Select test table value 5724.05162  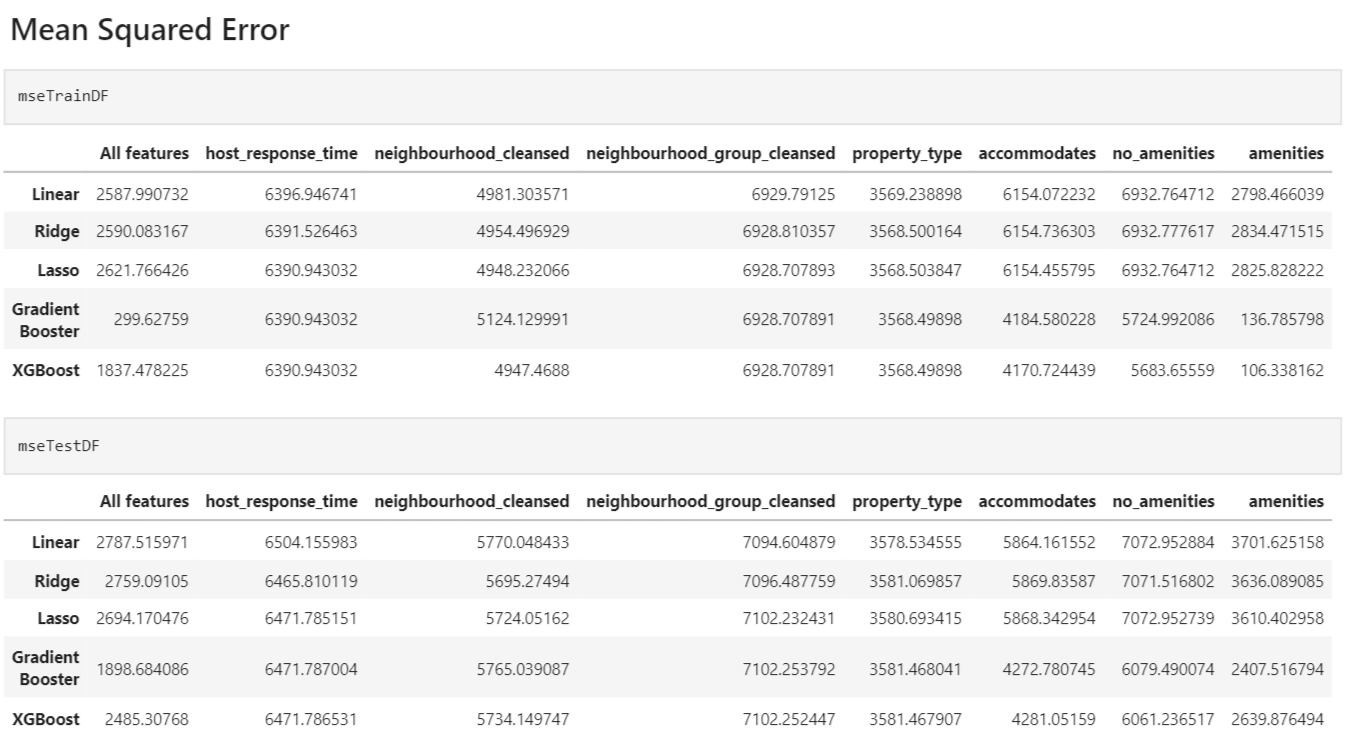click(x=527, y=618)
